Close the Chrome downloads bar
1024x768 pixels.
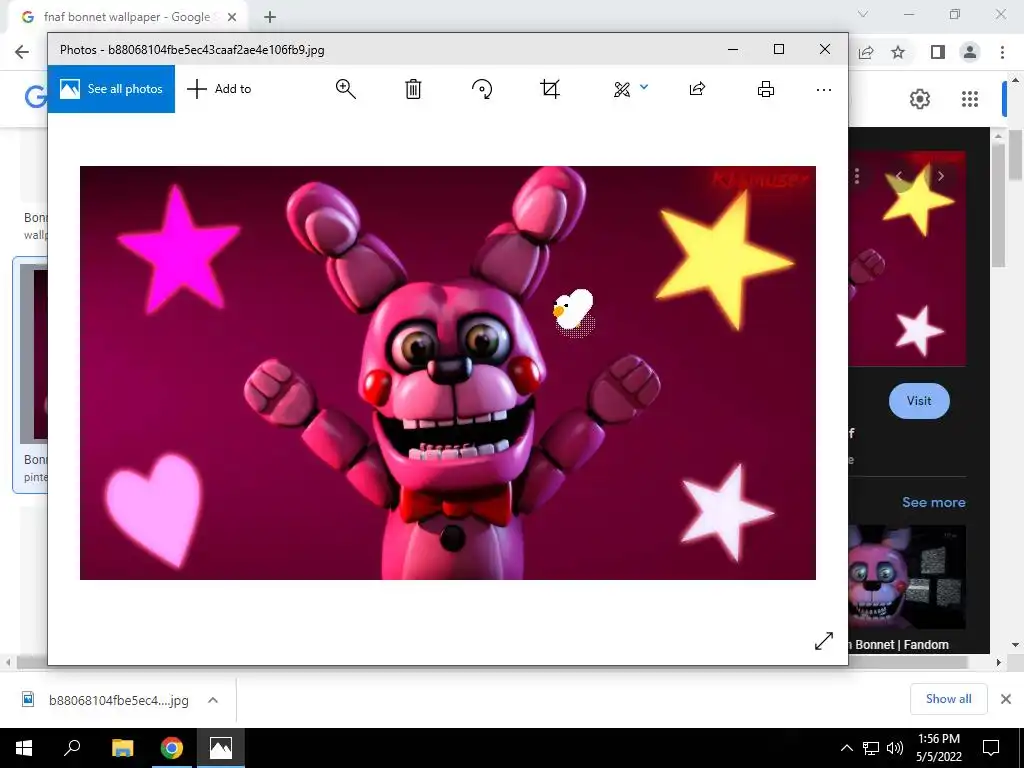[x=1006, y=699]
